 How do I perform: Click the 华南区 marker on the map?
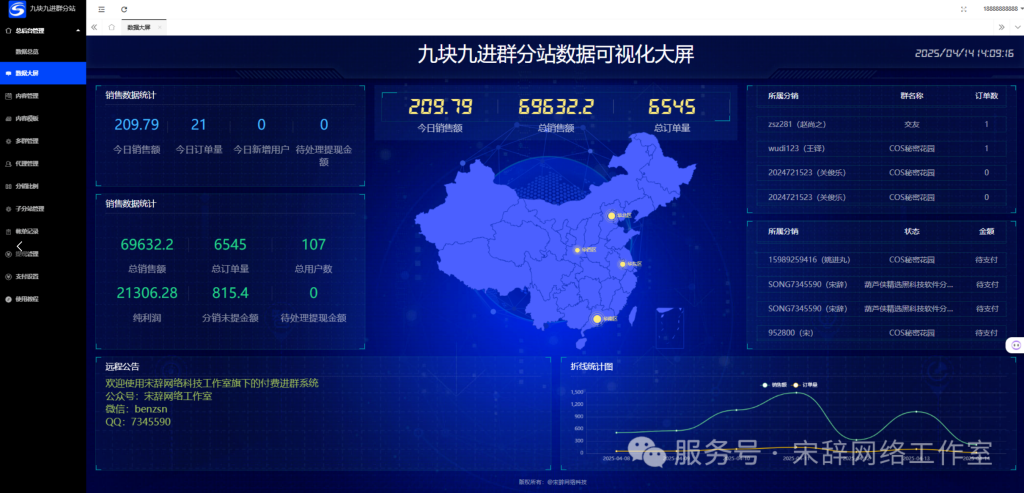[x=597, y=319]
